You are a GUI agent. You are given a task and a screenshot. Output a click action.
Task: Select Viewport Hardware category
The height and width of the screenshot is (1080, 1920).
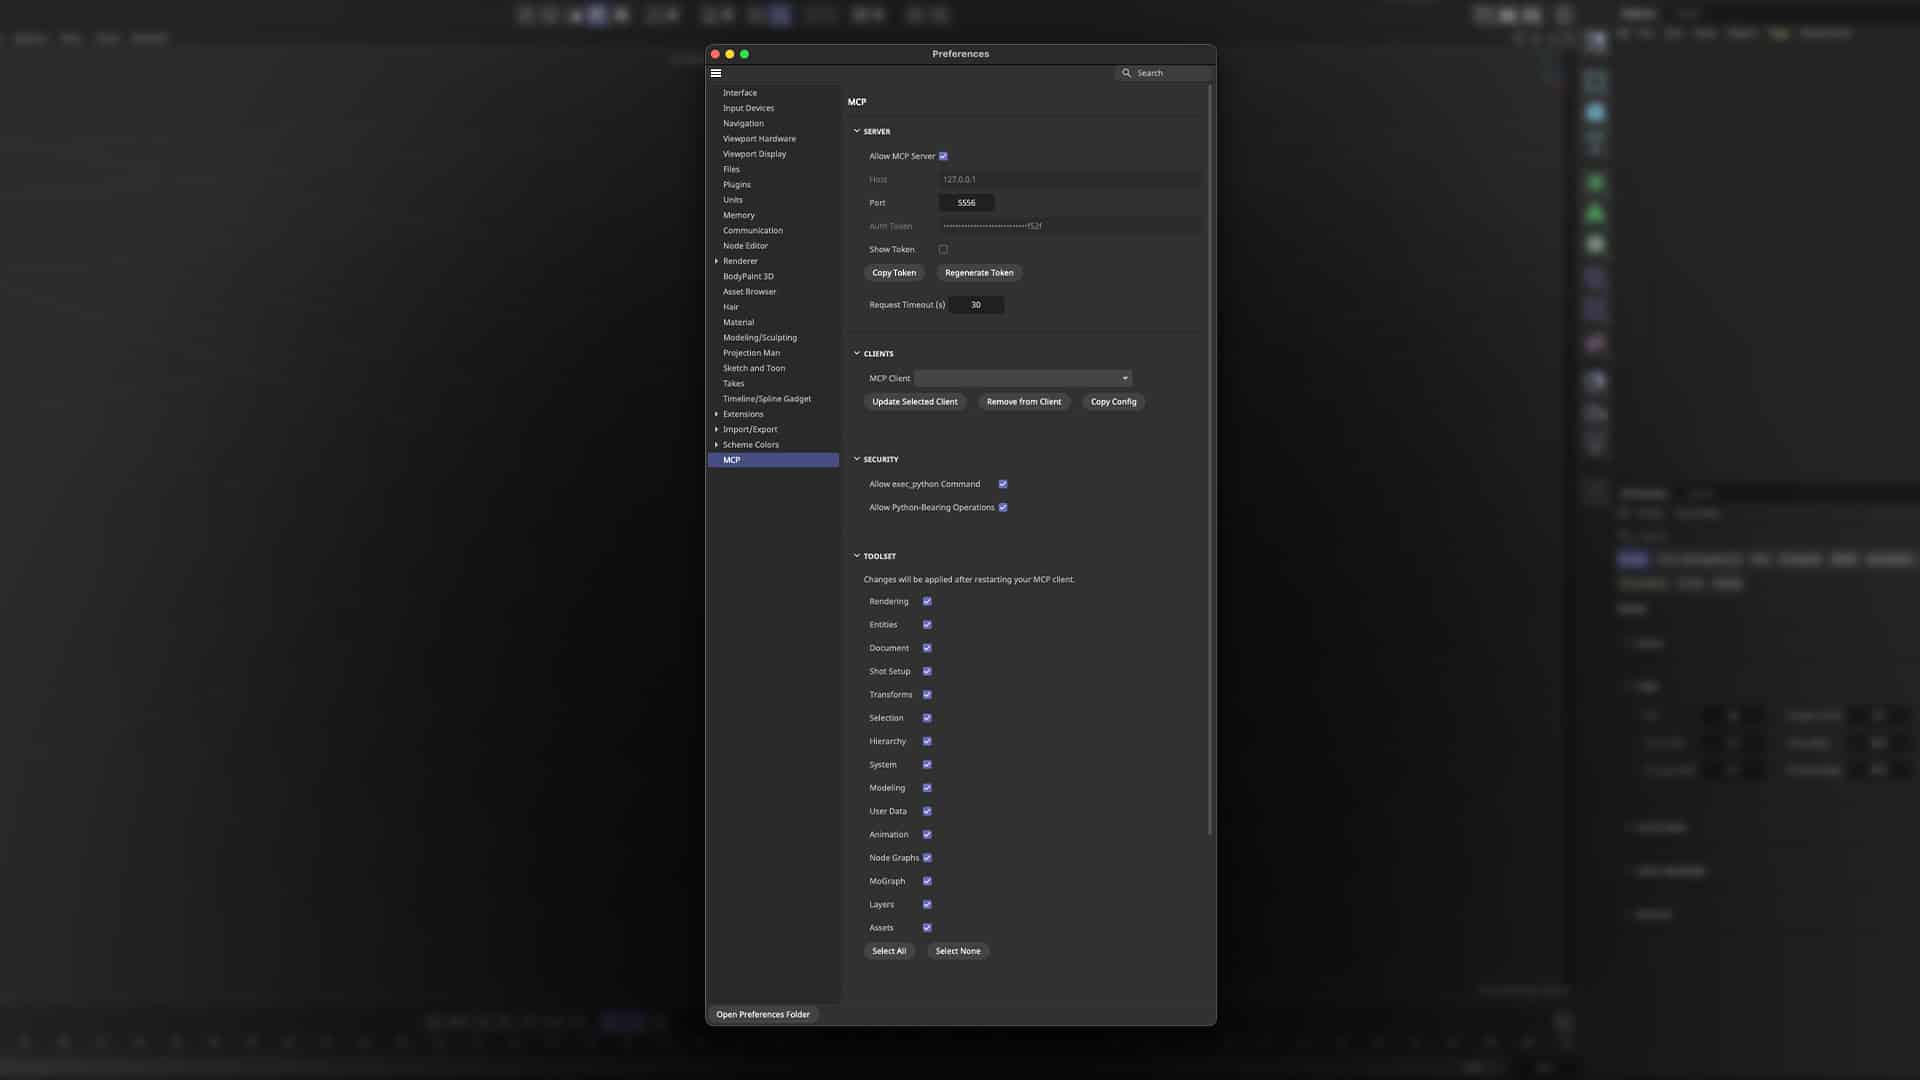(759, 139)
